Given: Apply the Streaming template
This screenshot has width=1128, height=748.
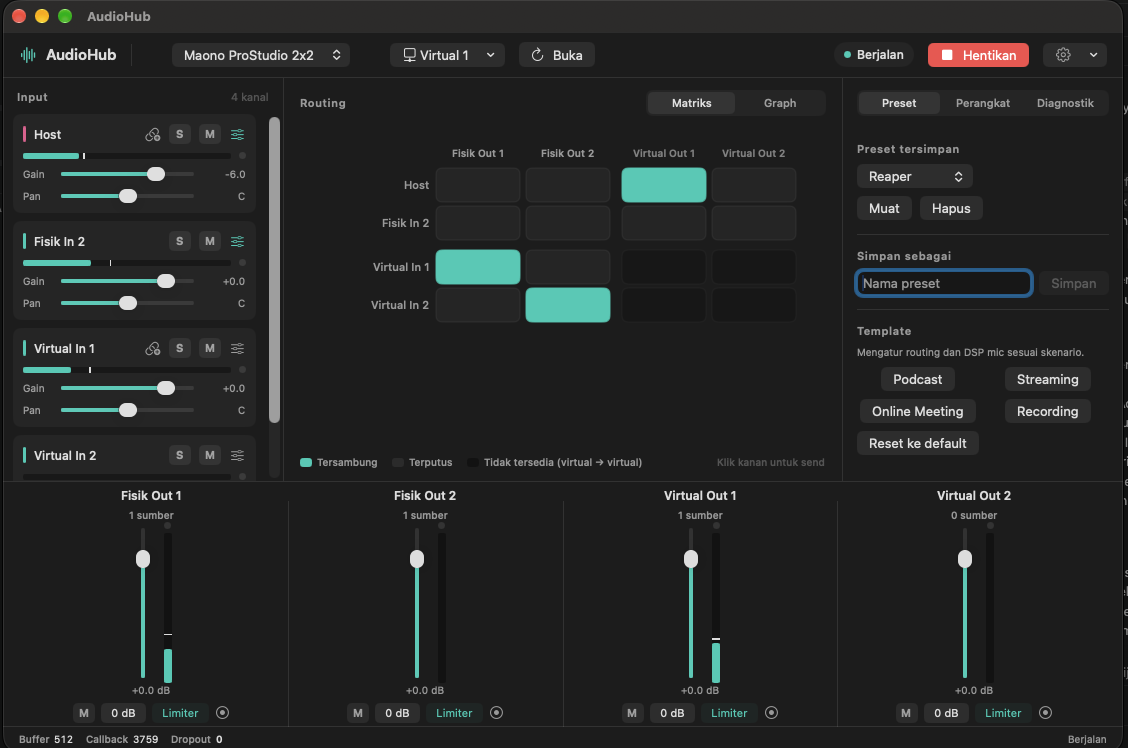Looking at the screenshot, I should (1047, 379).
